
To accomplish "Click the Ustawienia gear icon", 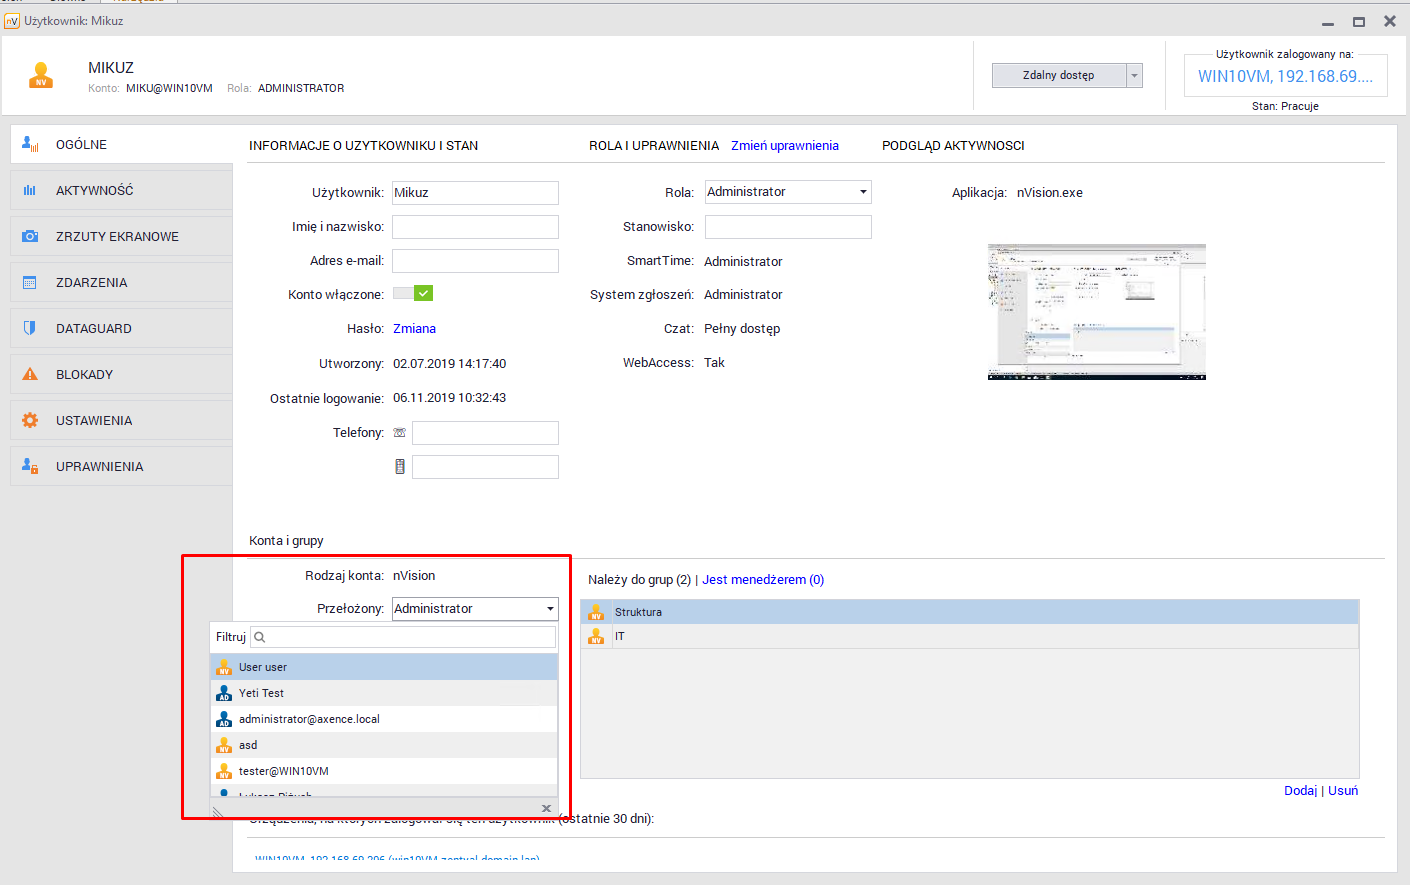I will (30, 421).
